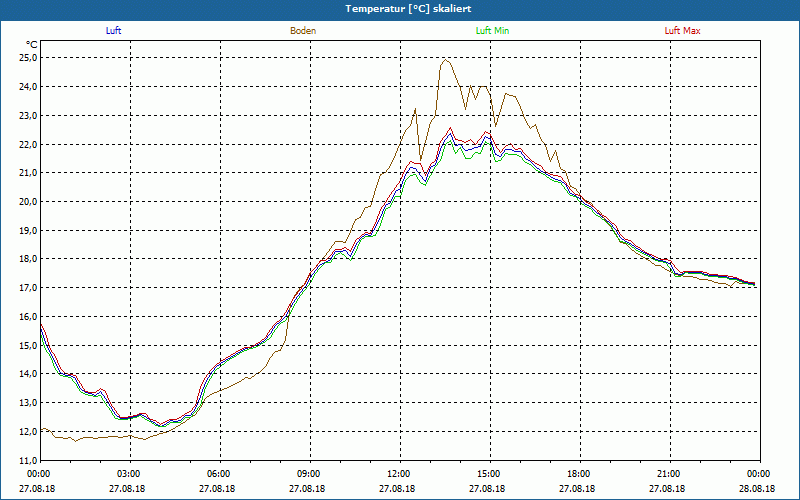
Task: Click the green 'Luft Min' legend label
Action: (492, 31)
